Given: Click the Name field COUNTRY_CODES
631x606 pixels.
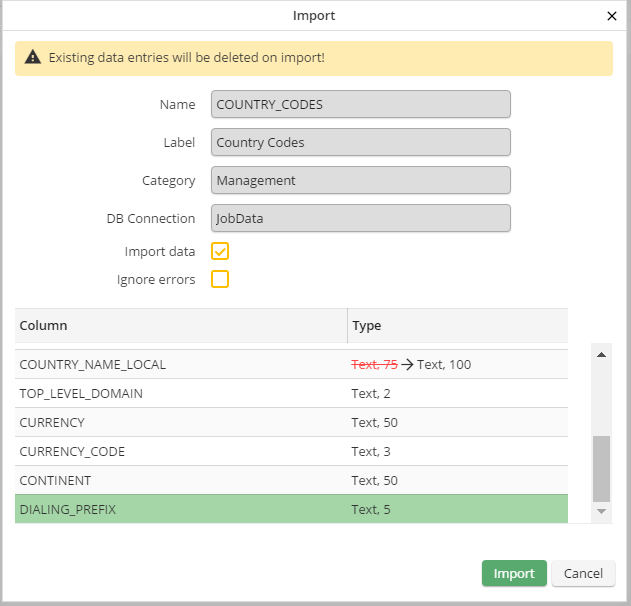Looking at the screenshot, I should pos(361,104).
